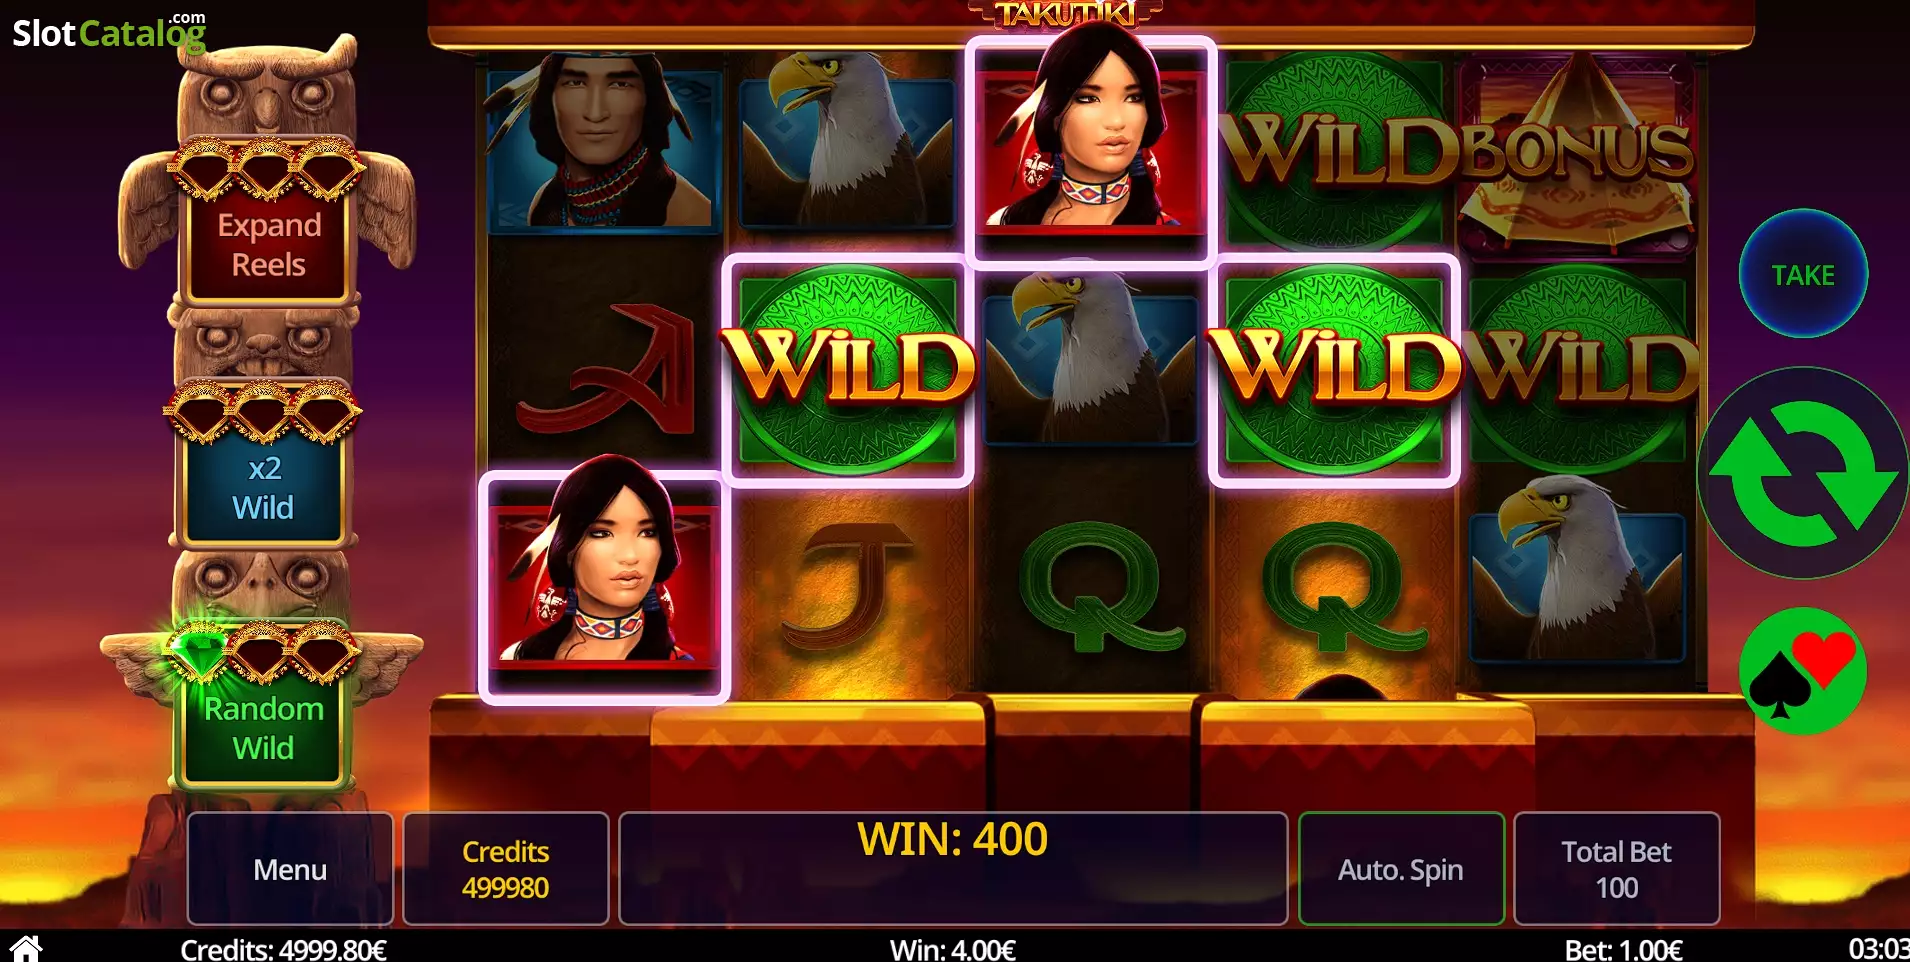Select the Expand Reels totem feature

(268, 245)
